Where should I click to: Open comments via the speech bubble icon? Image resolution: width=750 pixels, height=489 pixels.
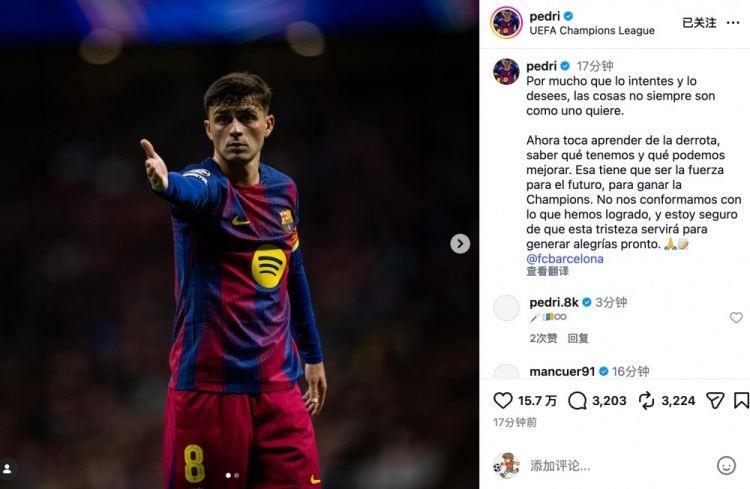click(x=577, y=400)
